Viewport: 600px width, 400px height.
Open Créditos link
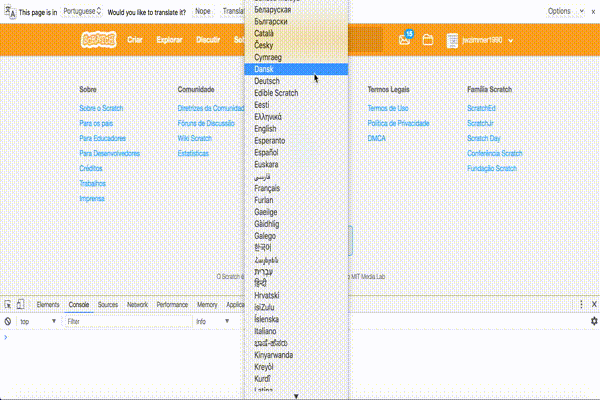[x=91, y=168]
